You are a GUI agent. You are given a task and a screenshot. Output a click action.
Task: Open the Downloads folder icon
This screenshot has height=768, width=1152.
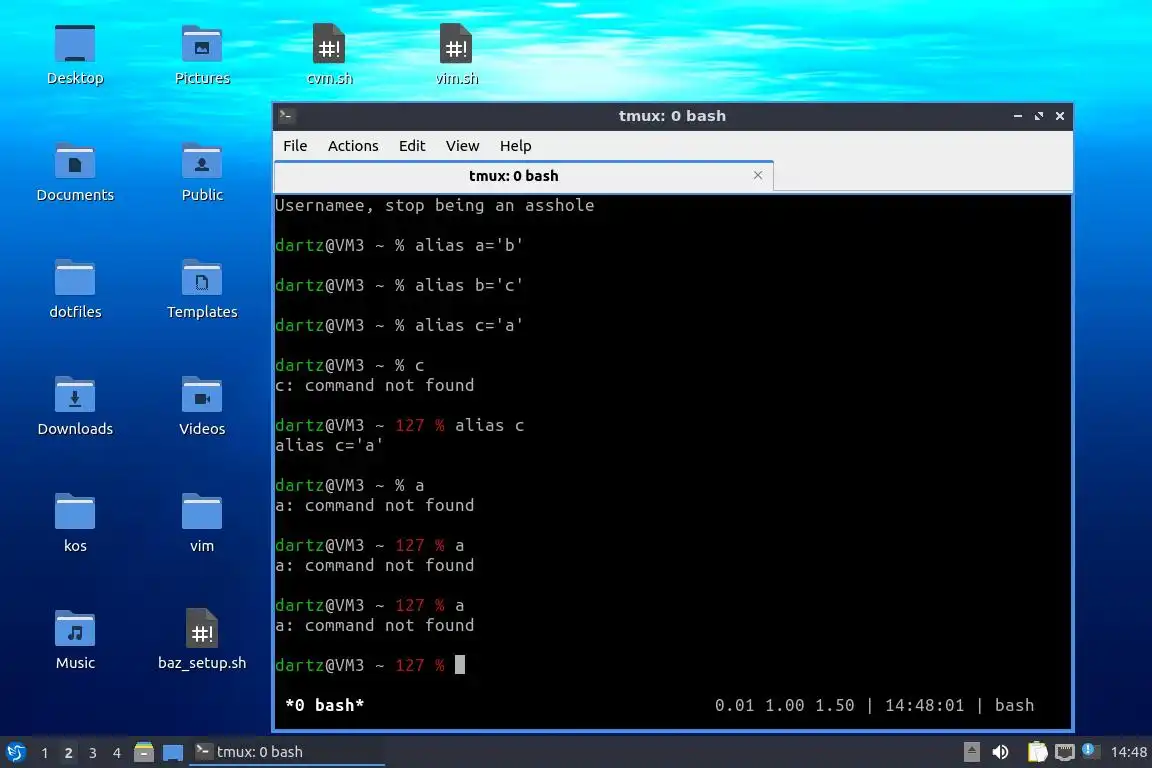click(75, 406)
